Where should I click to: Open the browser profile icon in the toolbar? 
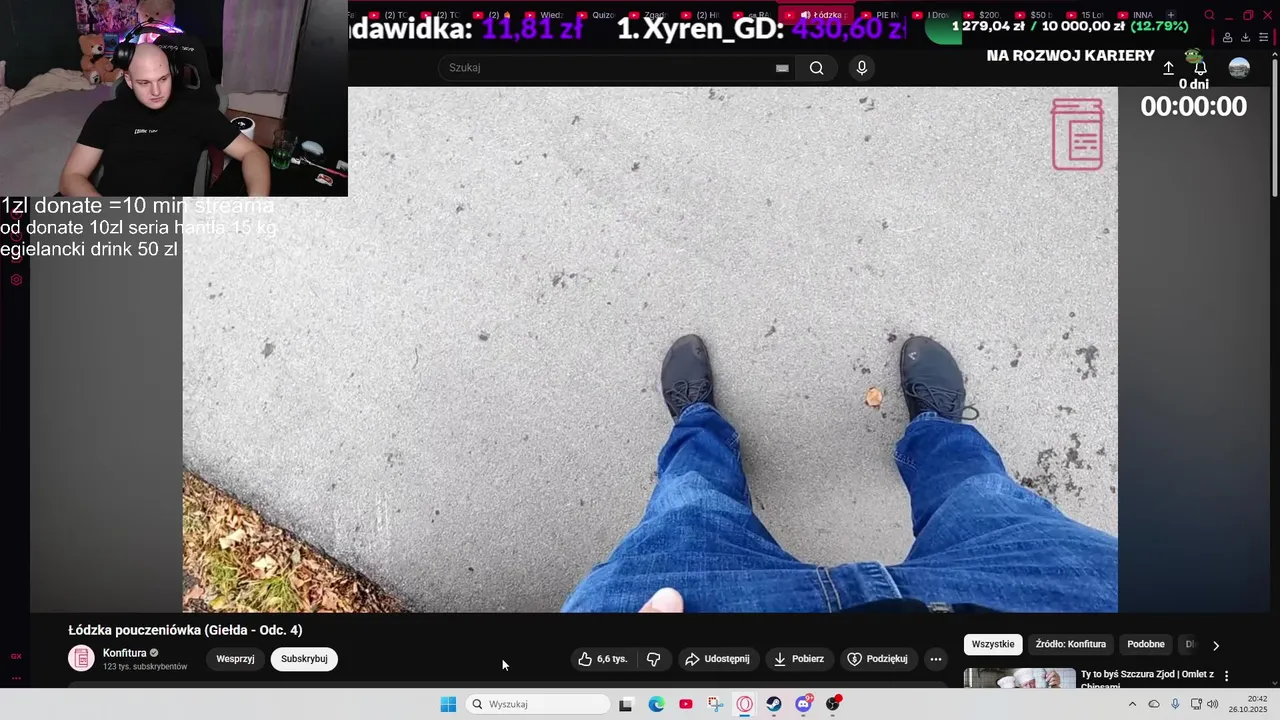pyautogui.click(x=1227, y=38)
